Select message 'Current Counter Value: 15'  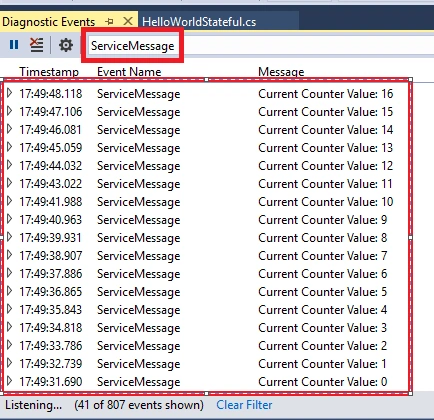326,112
